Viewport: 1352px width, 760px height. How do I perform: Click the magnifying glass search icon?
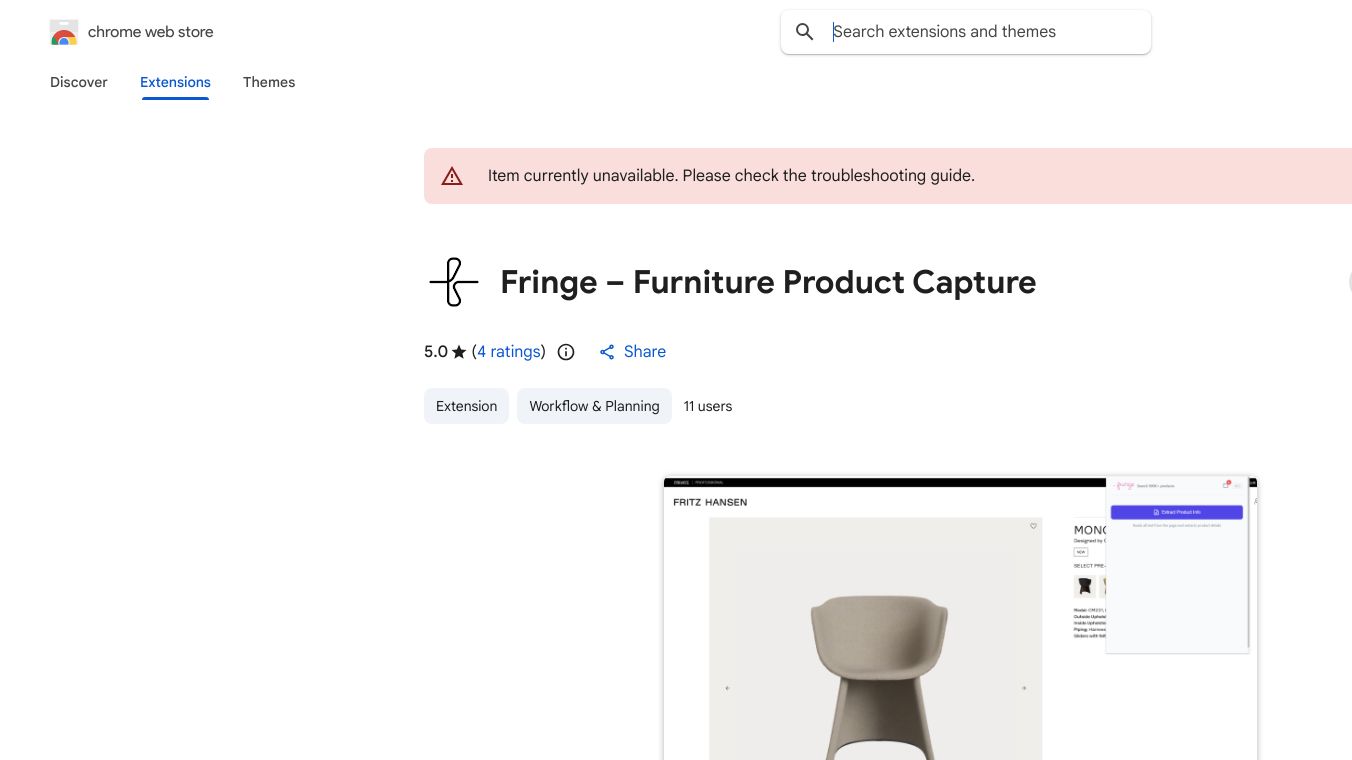805,32
